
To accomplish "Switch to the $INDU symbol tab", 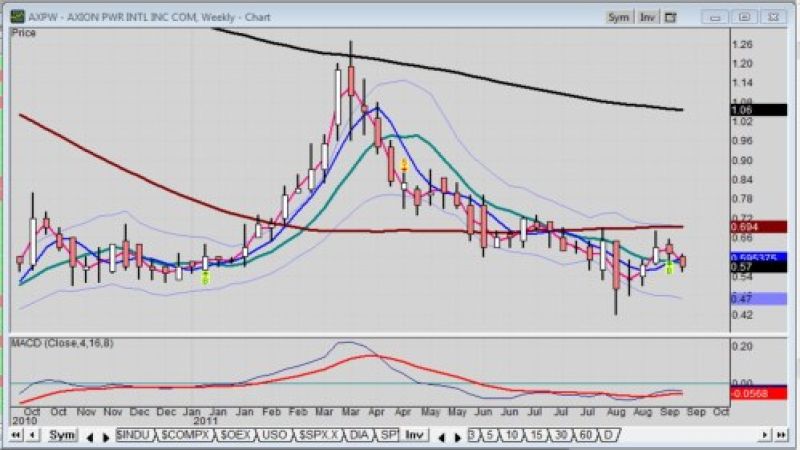I will (134, 435).
